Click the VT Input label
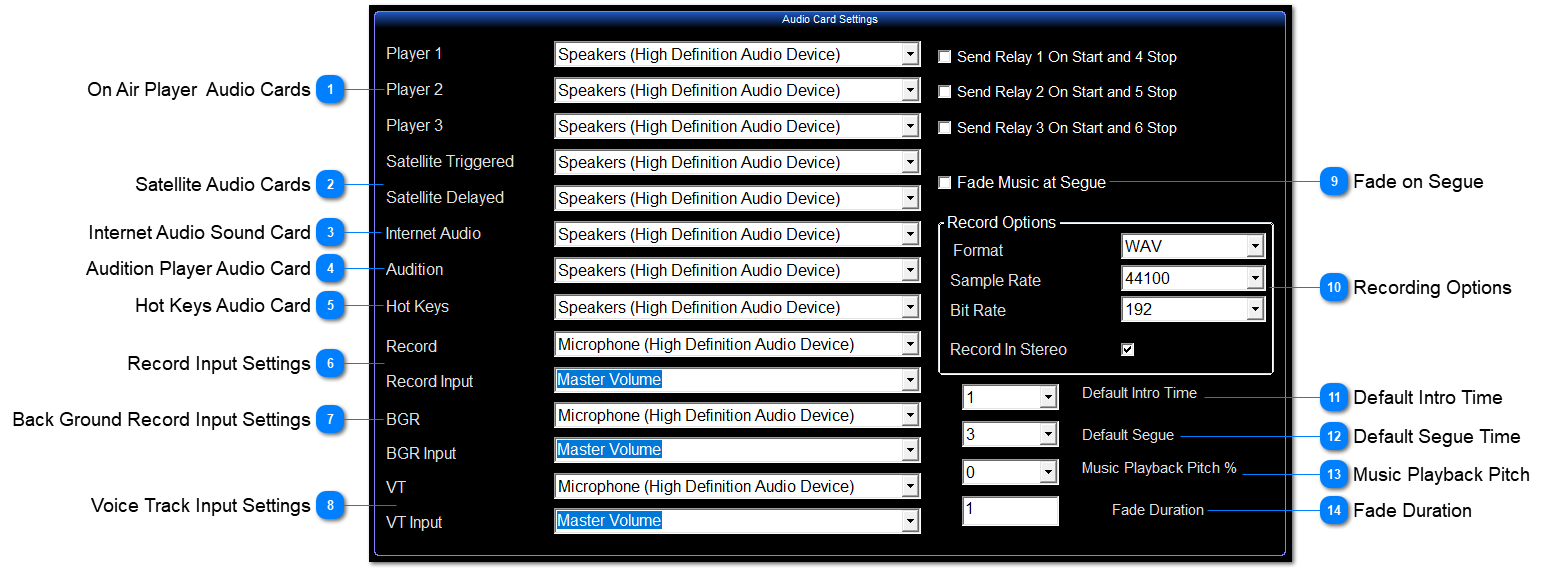The width and height of the screenshot is (1546, 571). 414,523
